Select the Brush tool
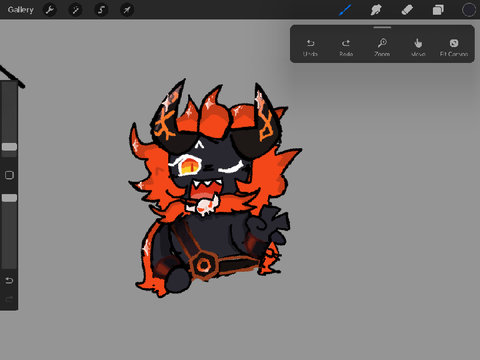Screen dimensions: 480x360 345,10
